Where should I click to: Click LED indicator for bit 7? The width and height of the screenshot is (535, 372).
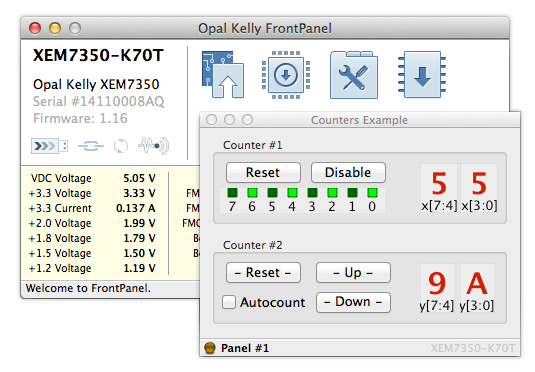point(232,193)
